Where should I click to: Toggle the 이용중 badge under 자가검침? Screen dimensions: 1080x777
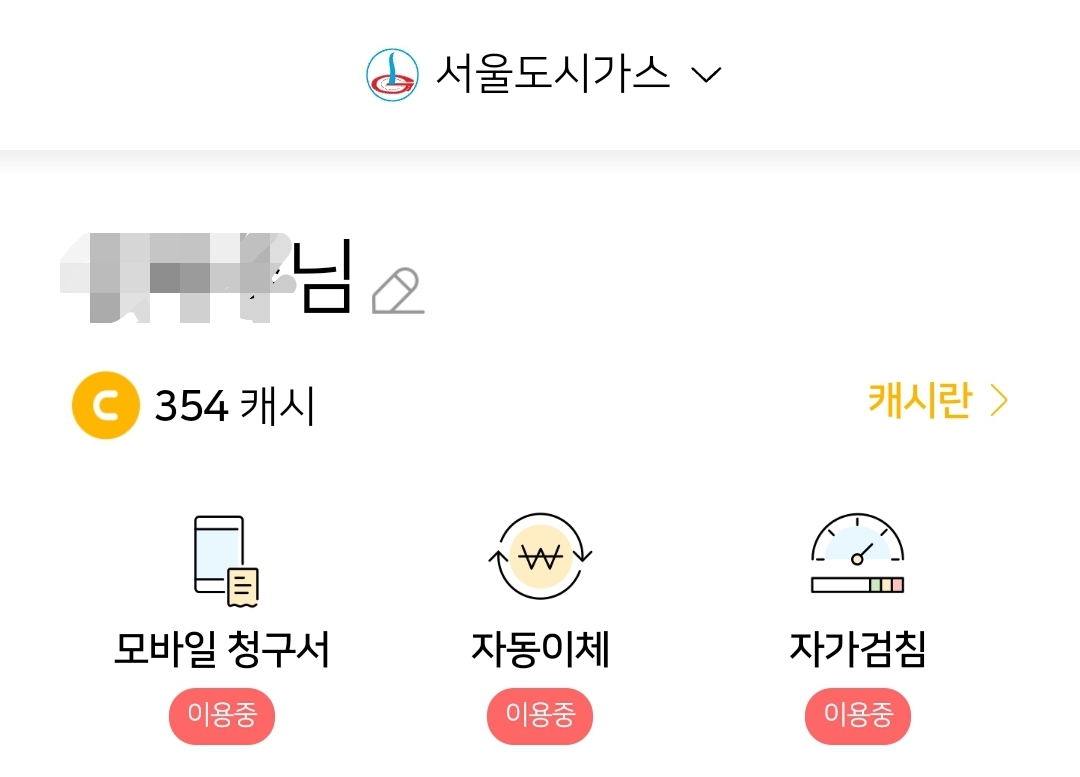(x=857, y=715)
